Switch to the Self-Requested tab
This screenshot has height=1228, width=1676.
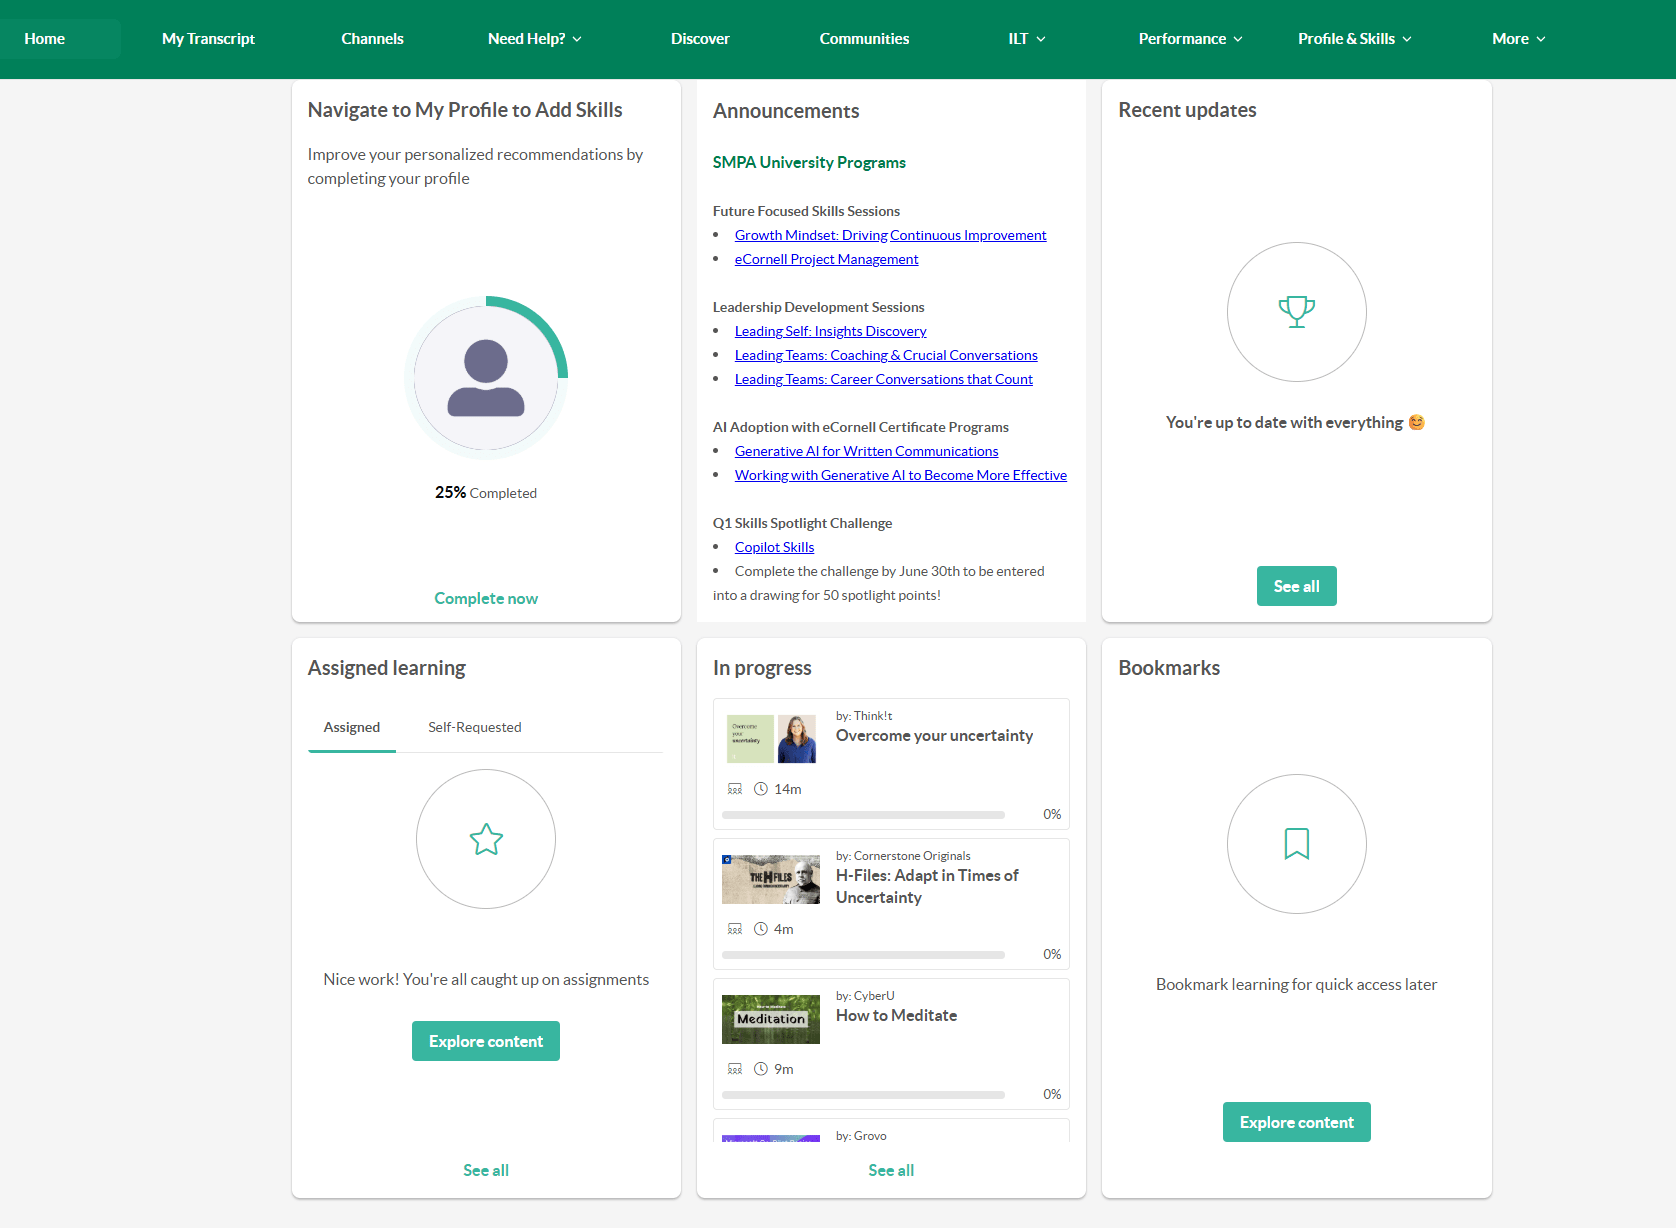[475, 727]
